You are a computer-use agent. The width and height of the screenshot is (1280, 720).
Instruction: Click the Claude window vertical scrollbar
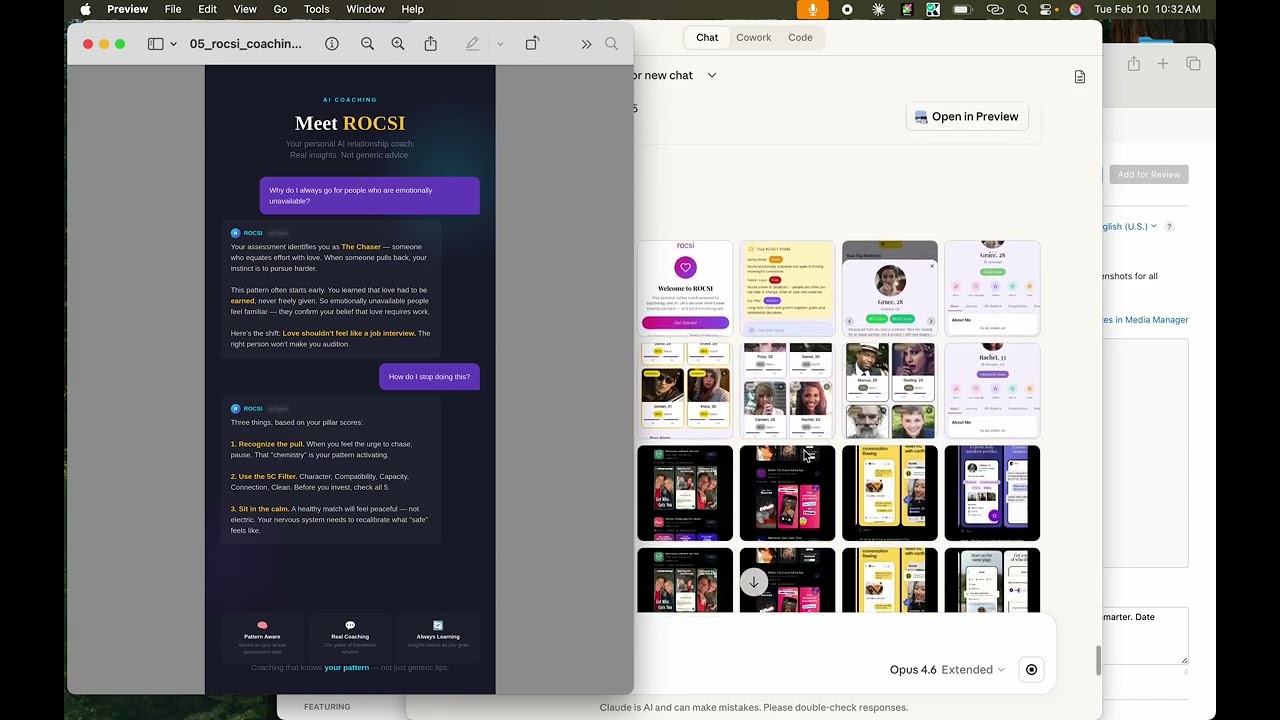point(1097,660)
